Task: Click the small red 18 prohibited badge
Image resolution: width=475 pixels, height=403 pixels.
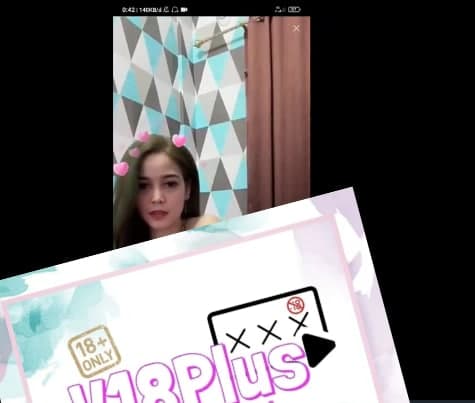Action: click(x=296, y=305)
